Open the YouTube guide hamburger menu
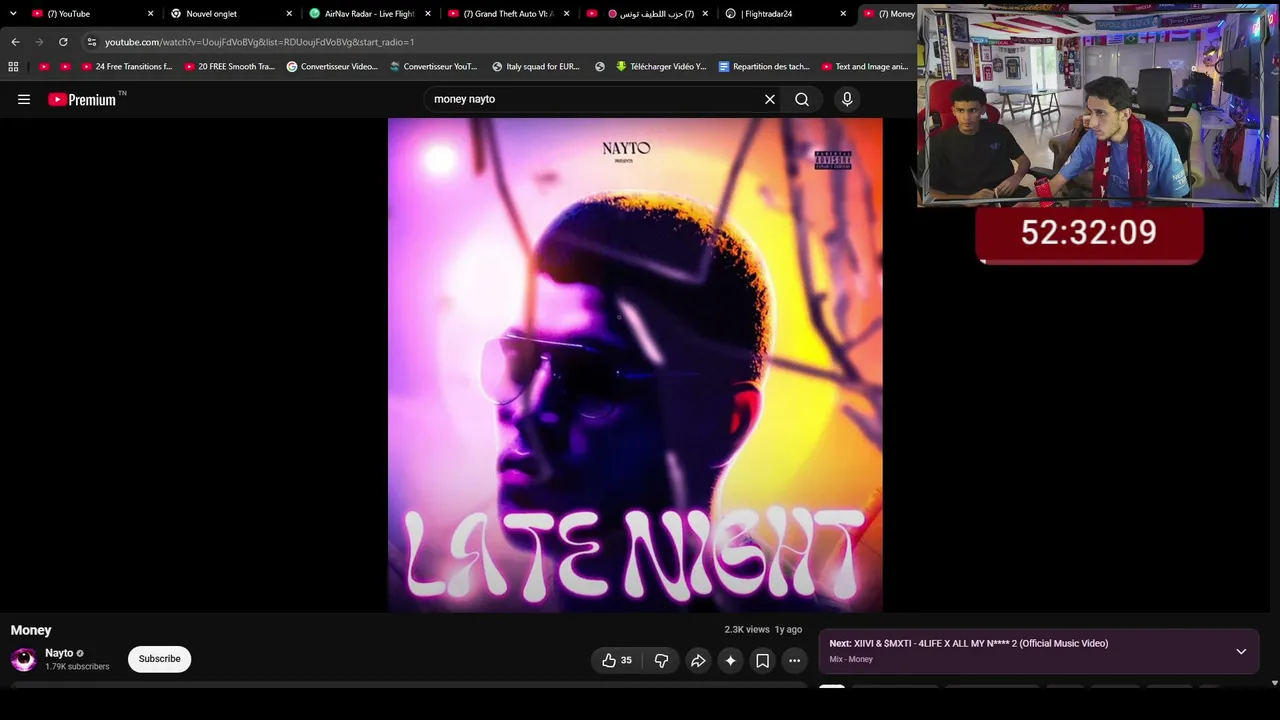Viewport: 1280px width, 720px height. [x=24, y=99]
